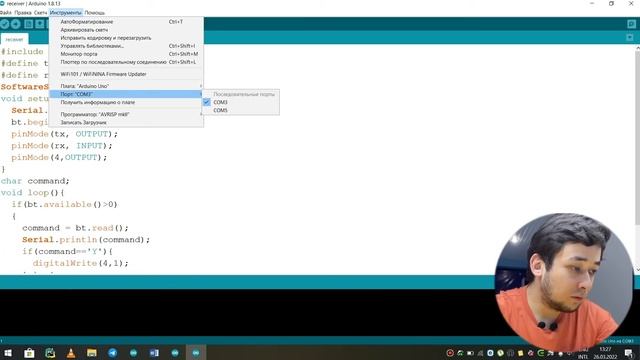Screen dimensions: 640x360
Task: Open File Explorer from the taskbar
Action: point(92,353)
